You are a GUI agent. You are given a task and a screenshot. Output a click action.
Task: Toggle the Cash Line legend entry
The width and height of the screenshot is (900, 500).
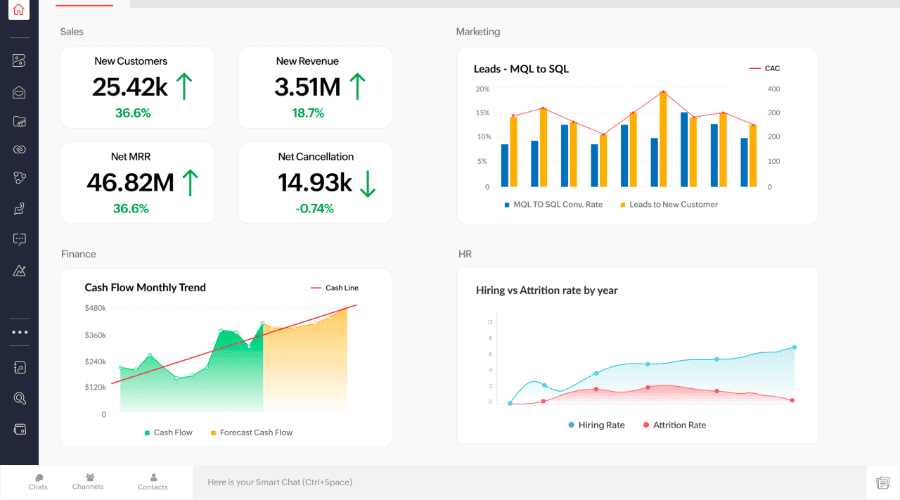point(335,288)
